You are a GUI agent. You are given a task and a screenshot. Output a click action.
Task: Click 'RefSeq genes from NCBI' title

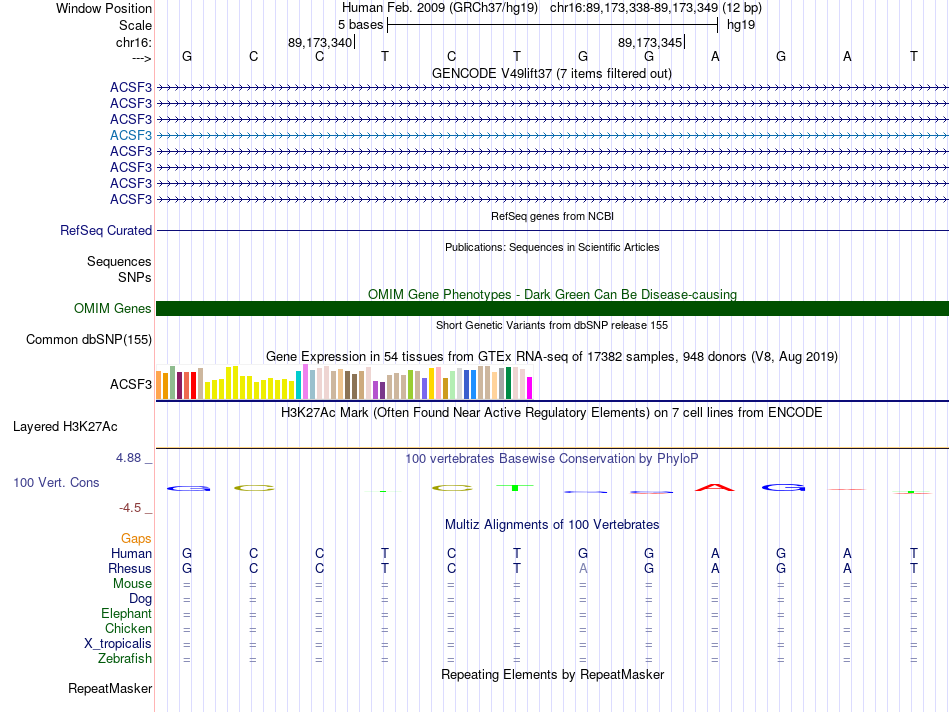tap(553, 216)
